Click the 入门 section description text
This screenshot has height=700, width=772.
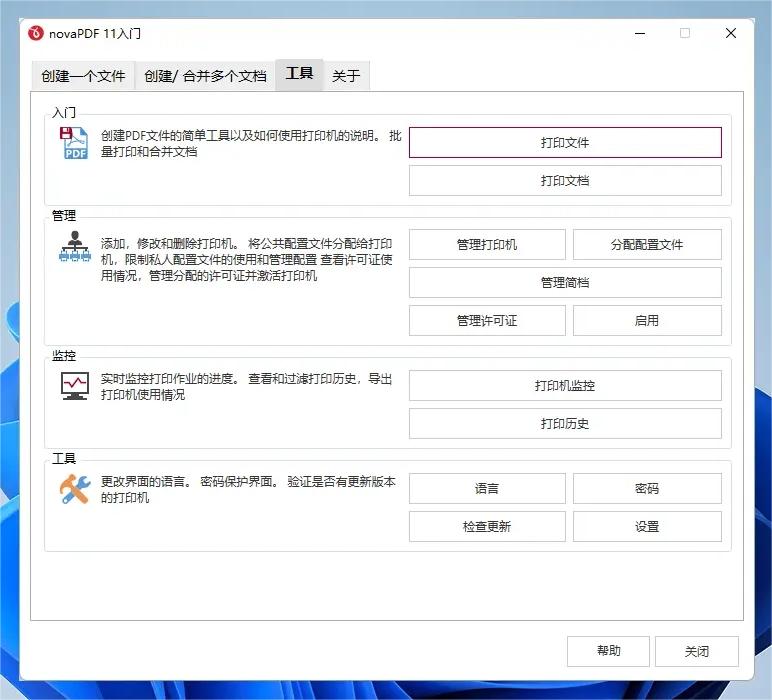pos(251,143)
